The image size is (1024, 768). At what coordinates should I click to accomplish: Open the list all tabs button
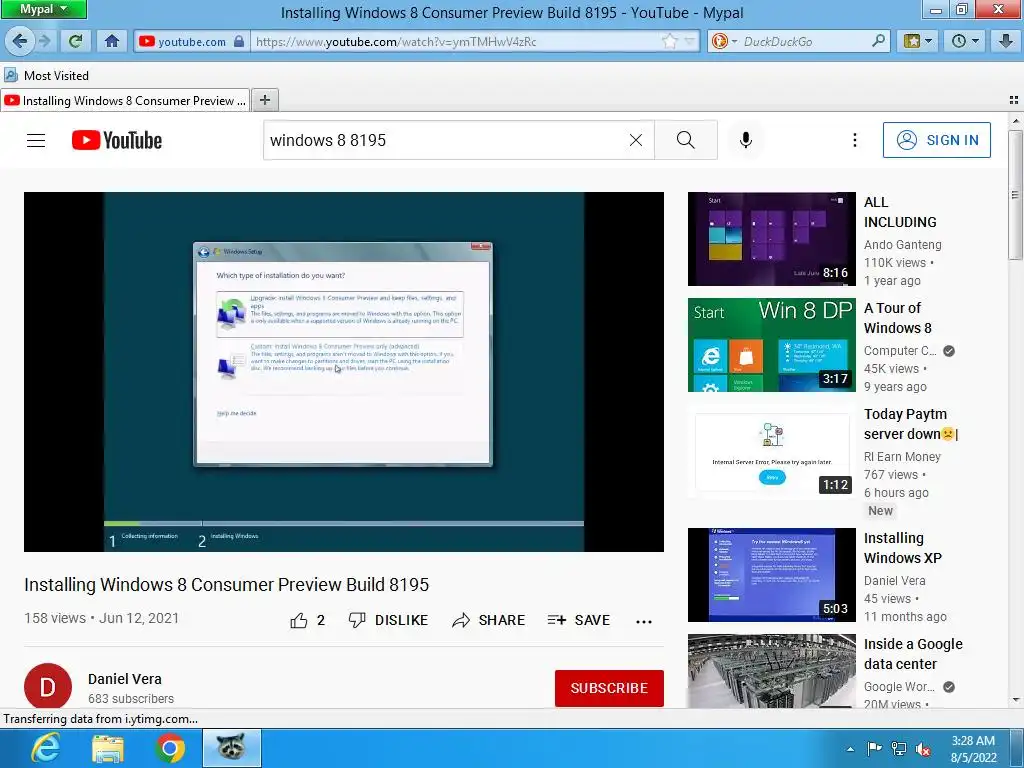(x=1014, y=100)
